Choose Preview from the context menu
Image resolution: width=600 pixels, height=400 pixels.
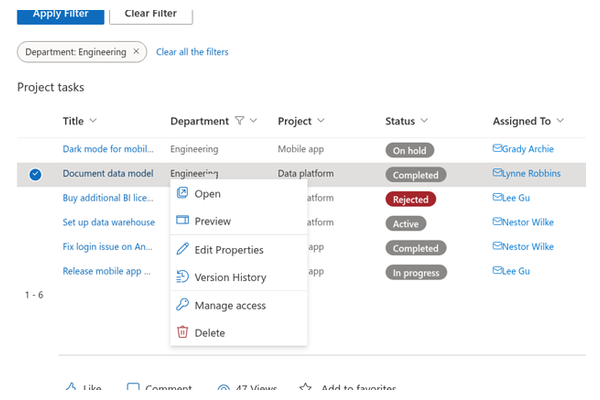tap(239, 221)
